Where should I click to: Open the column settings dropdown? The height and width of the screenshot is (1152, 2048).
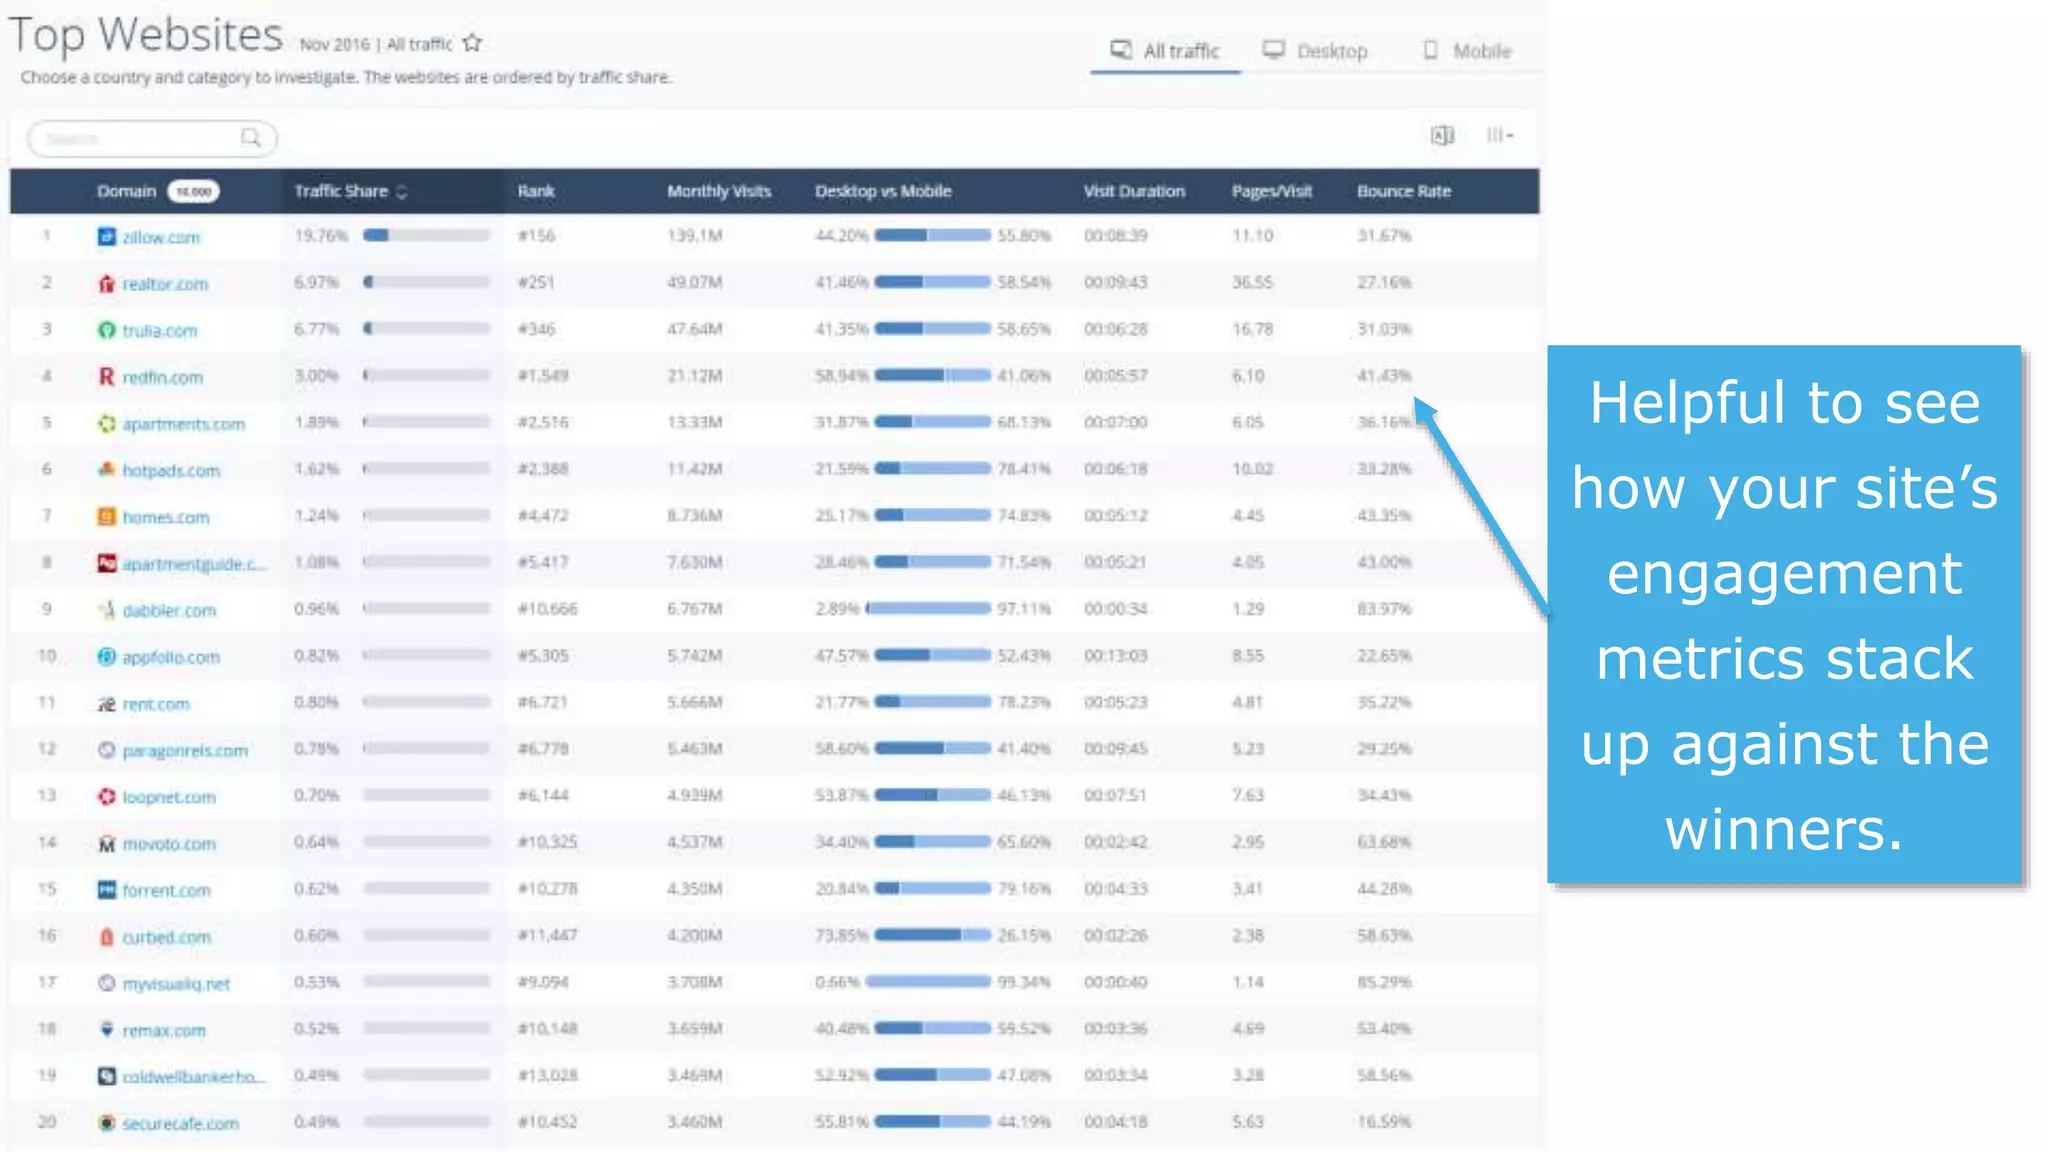[x=1499, y=135]
